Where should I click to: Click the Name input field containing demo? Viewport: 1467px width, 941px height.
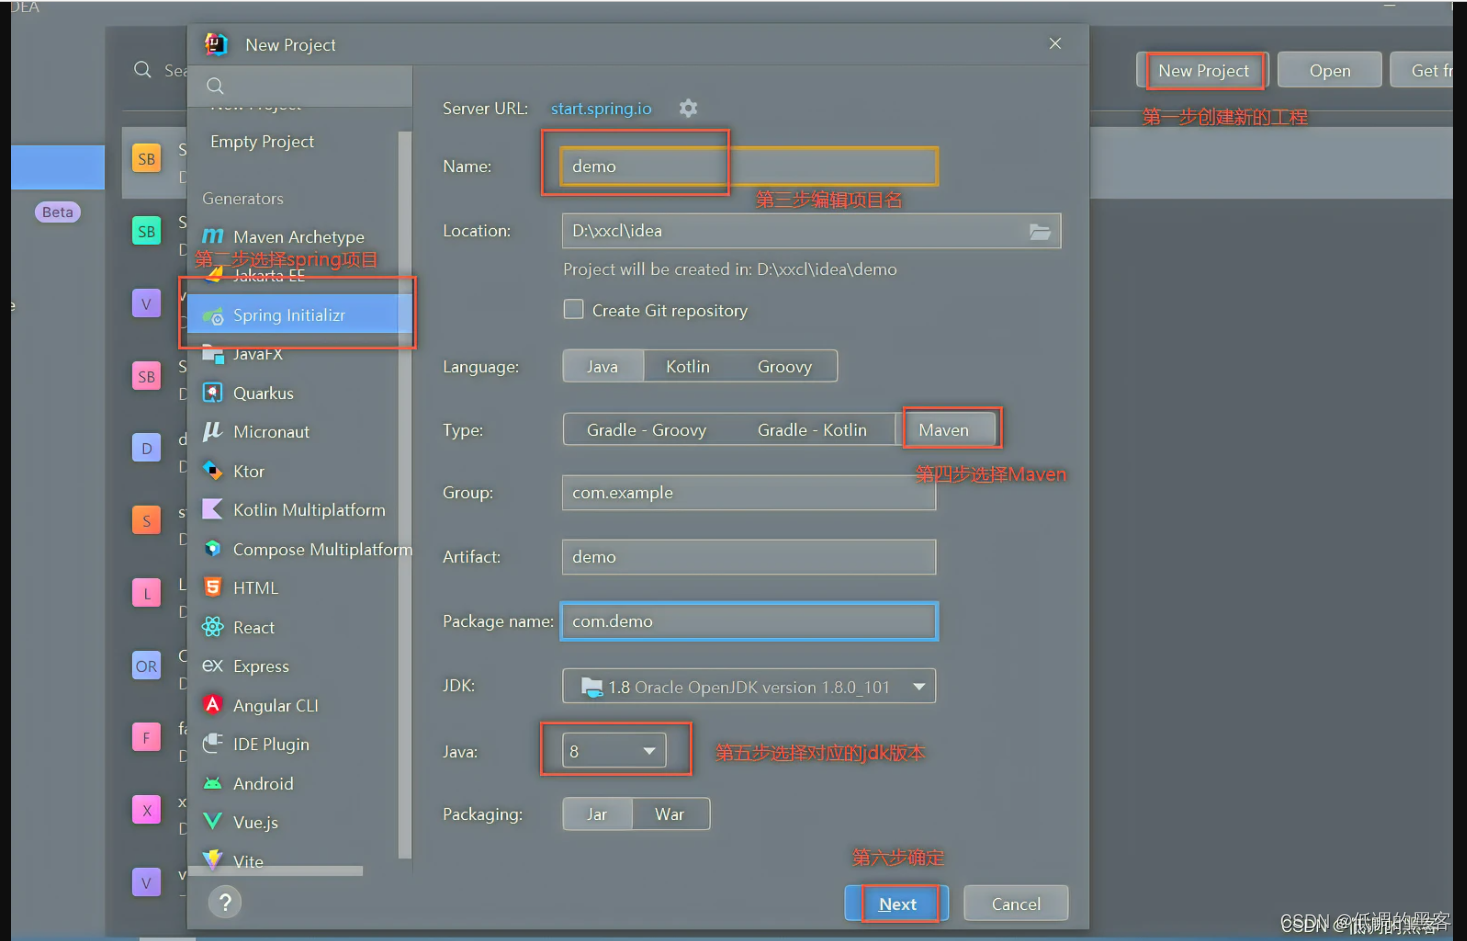point(749,166)
